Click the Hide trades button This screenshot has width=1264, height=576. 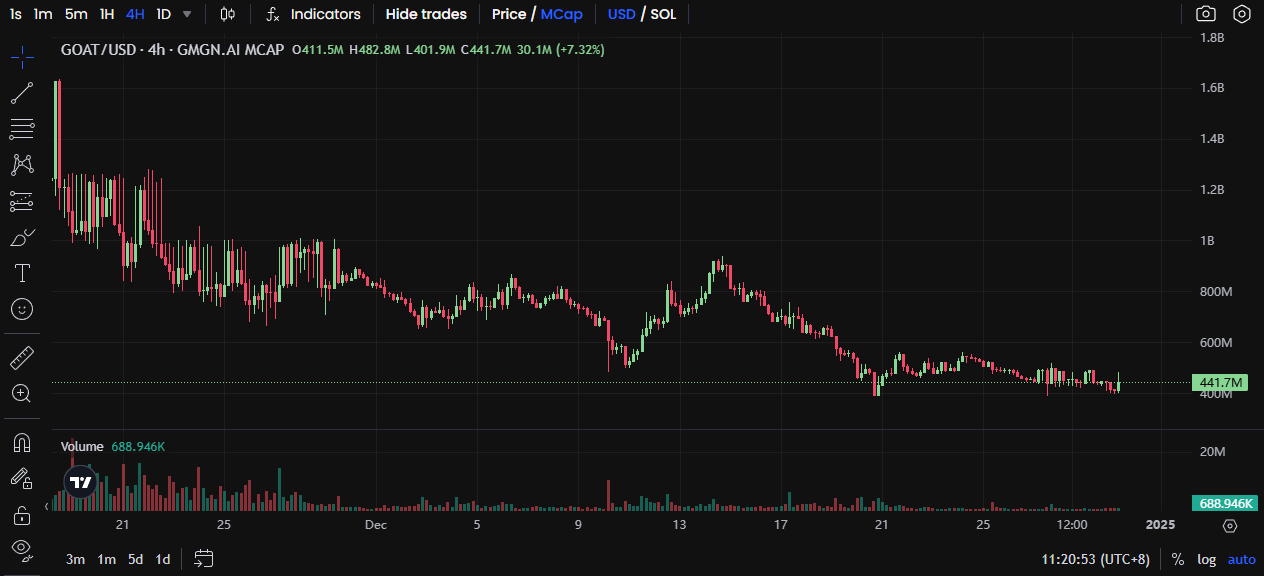coord(426,14)
